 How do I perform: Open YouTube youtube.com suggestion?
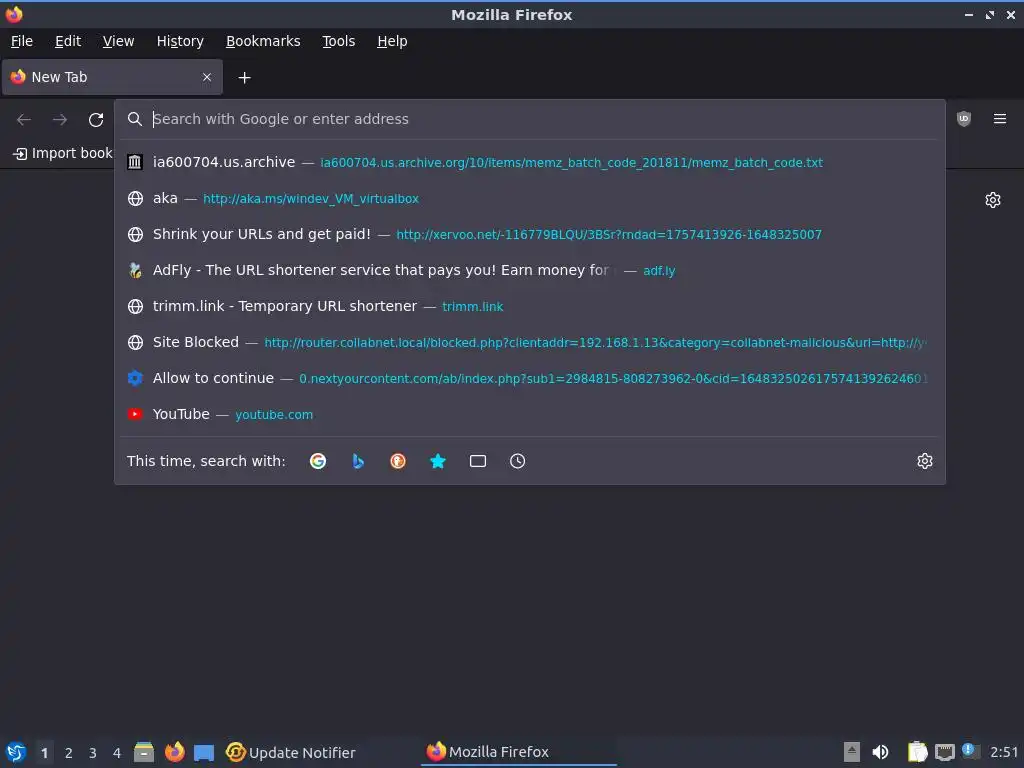click(530, 414)
